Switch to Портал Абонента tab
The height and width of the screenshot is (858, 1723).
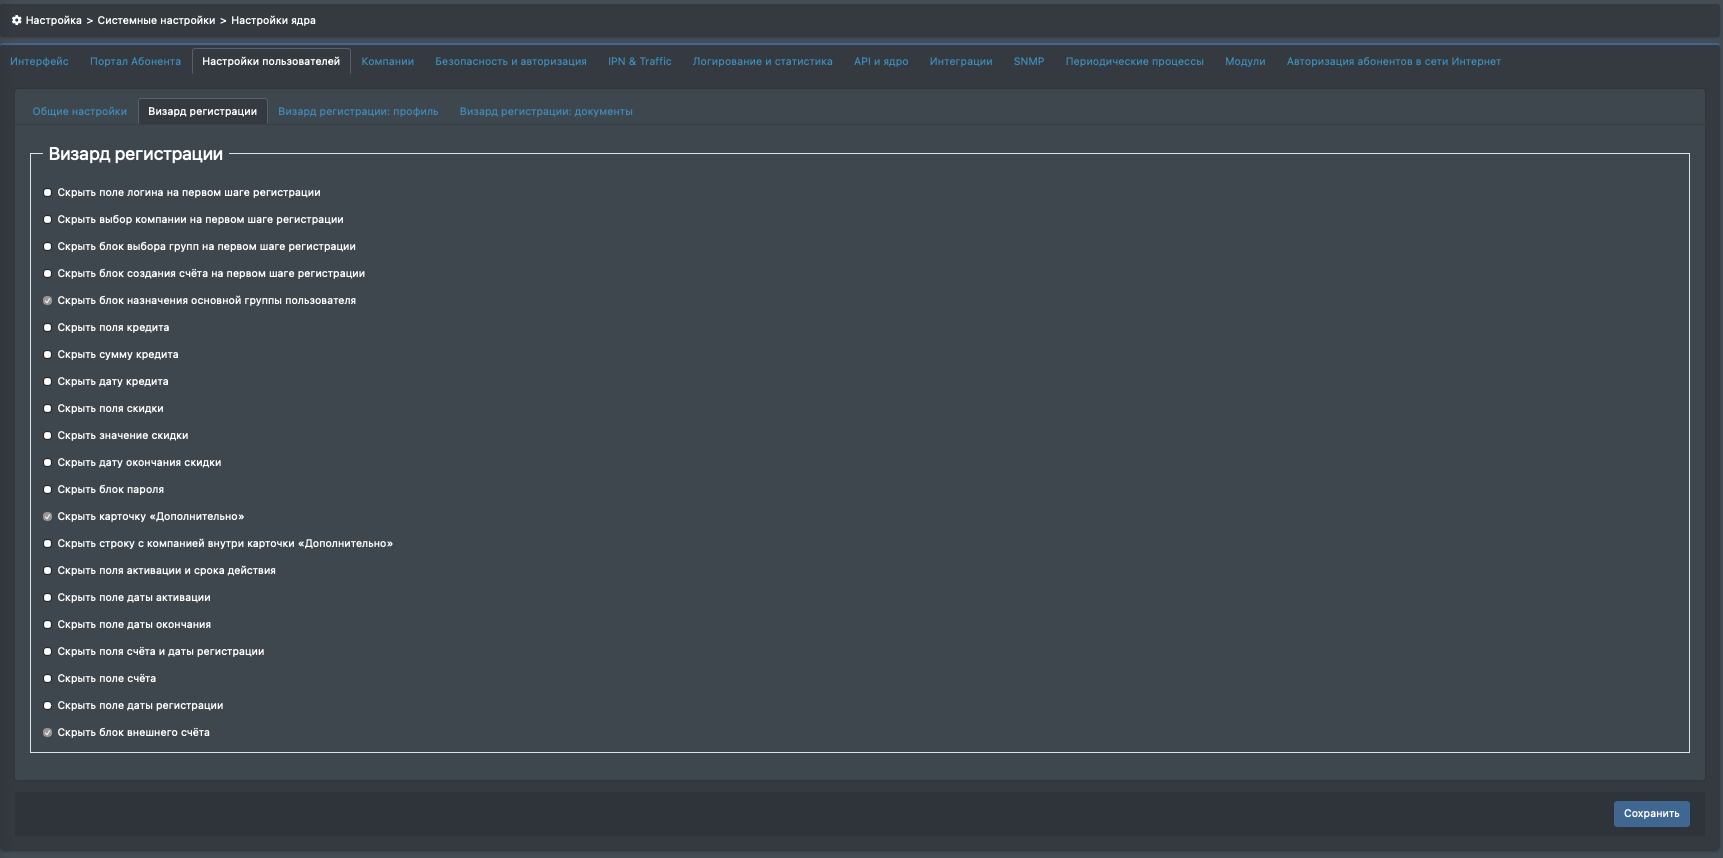pos(135,62)
